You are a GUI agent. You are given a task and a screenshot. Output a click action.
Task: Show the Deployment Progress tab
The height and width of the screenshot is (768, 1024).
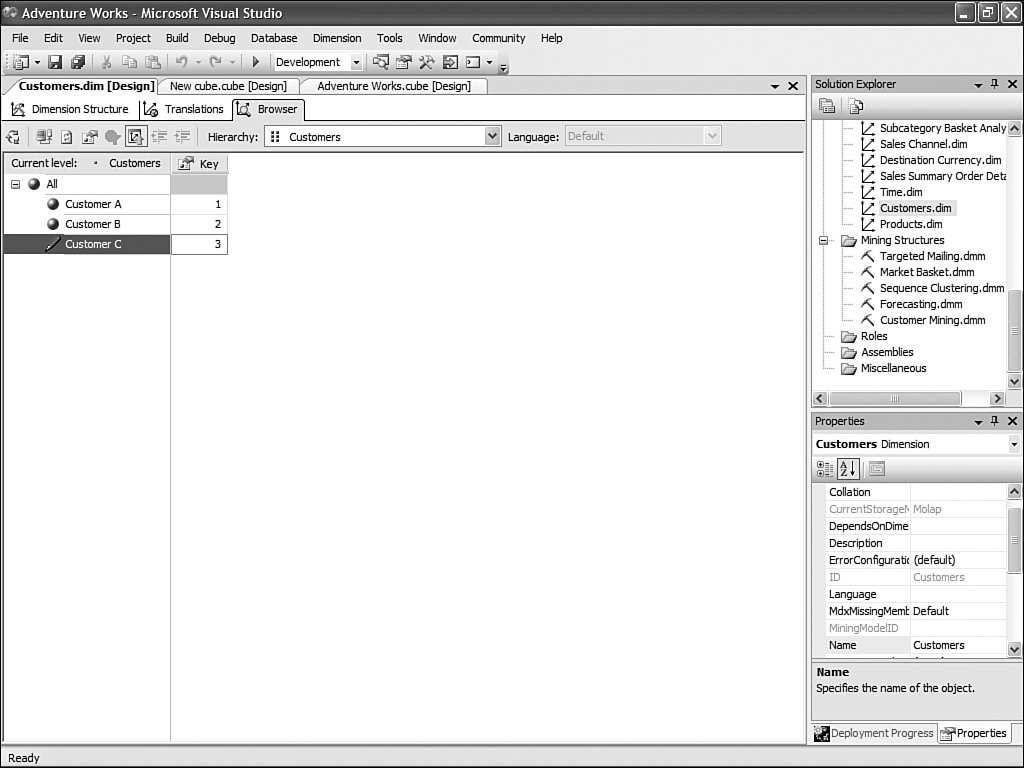point(874,733)
